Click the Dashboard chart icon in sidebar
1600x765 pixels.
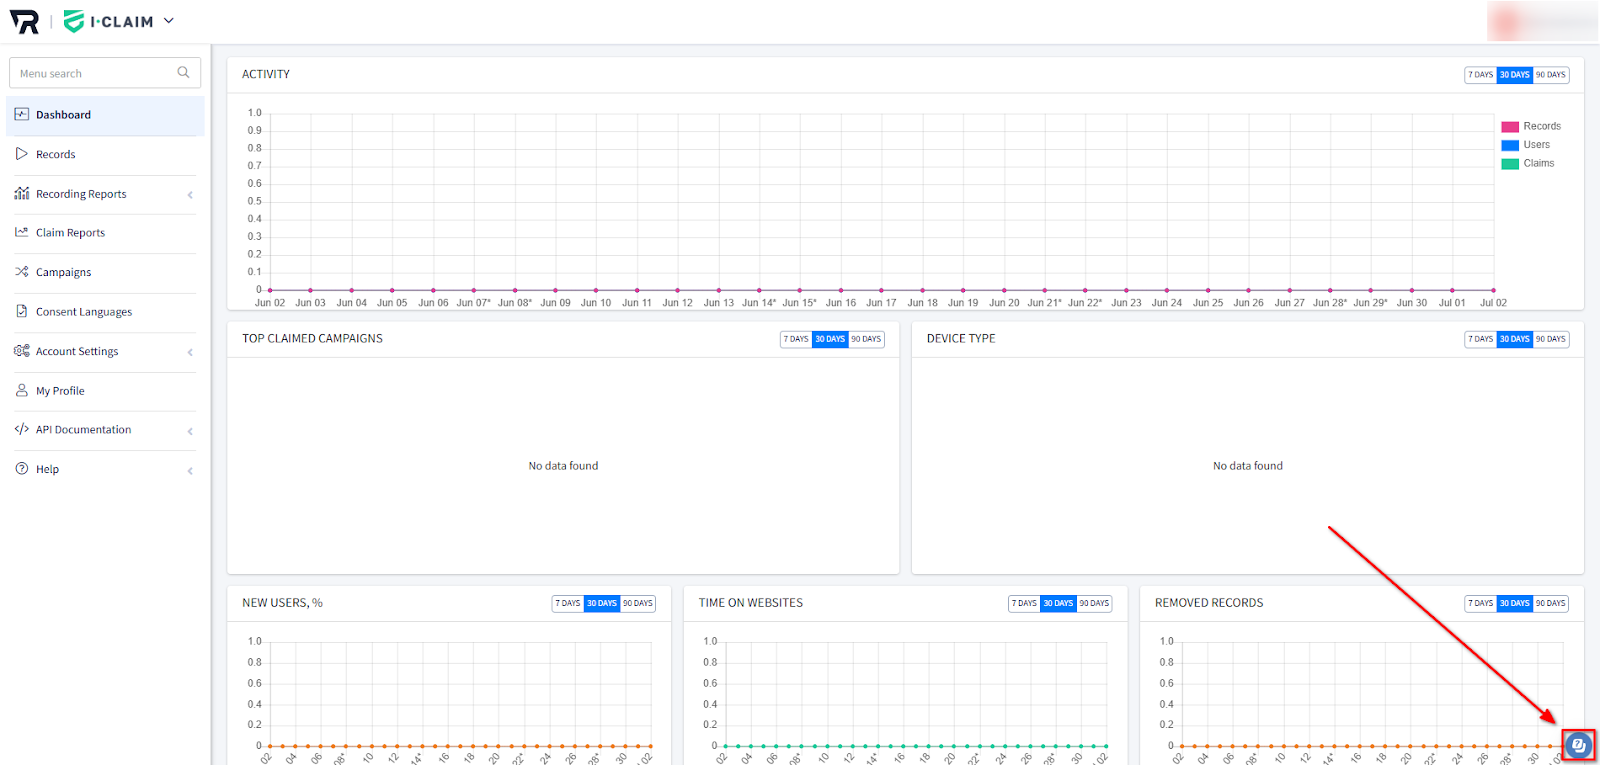pos(22,114)
